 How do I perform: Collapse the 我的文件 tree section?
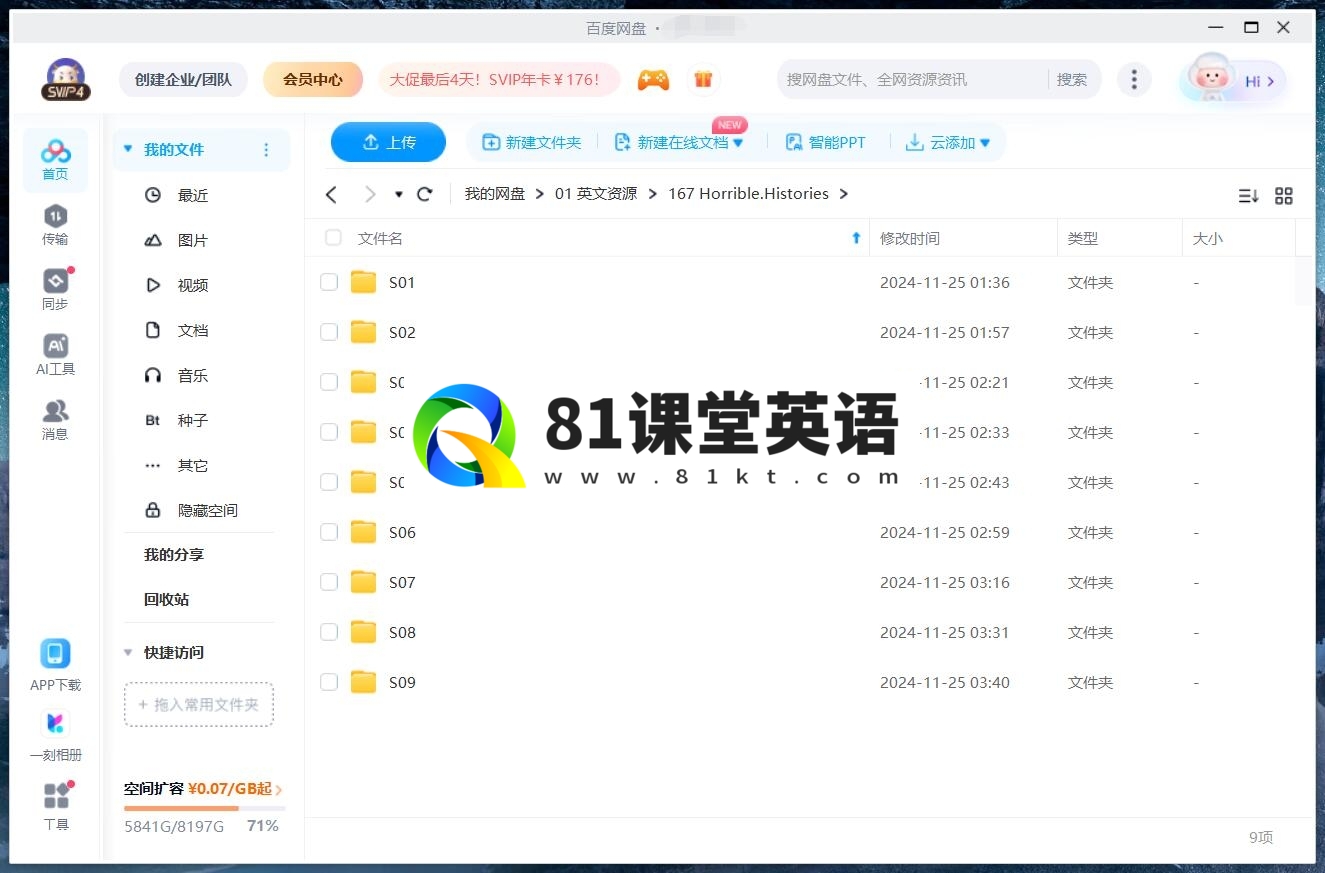click(x=128, y=149)
